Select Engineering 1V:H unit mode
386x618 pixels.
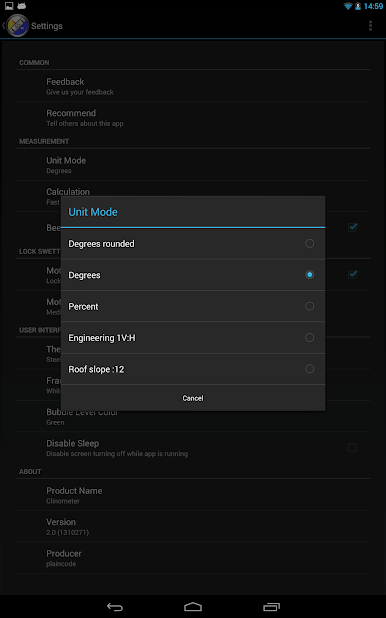click(x=193, y=338)
